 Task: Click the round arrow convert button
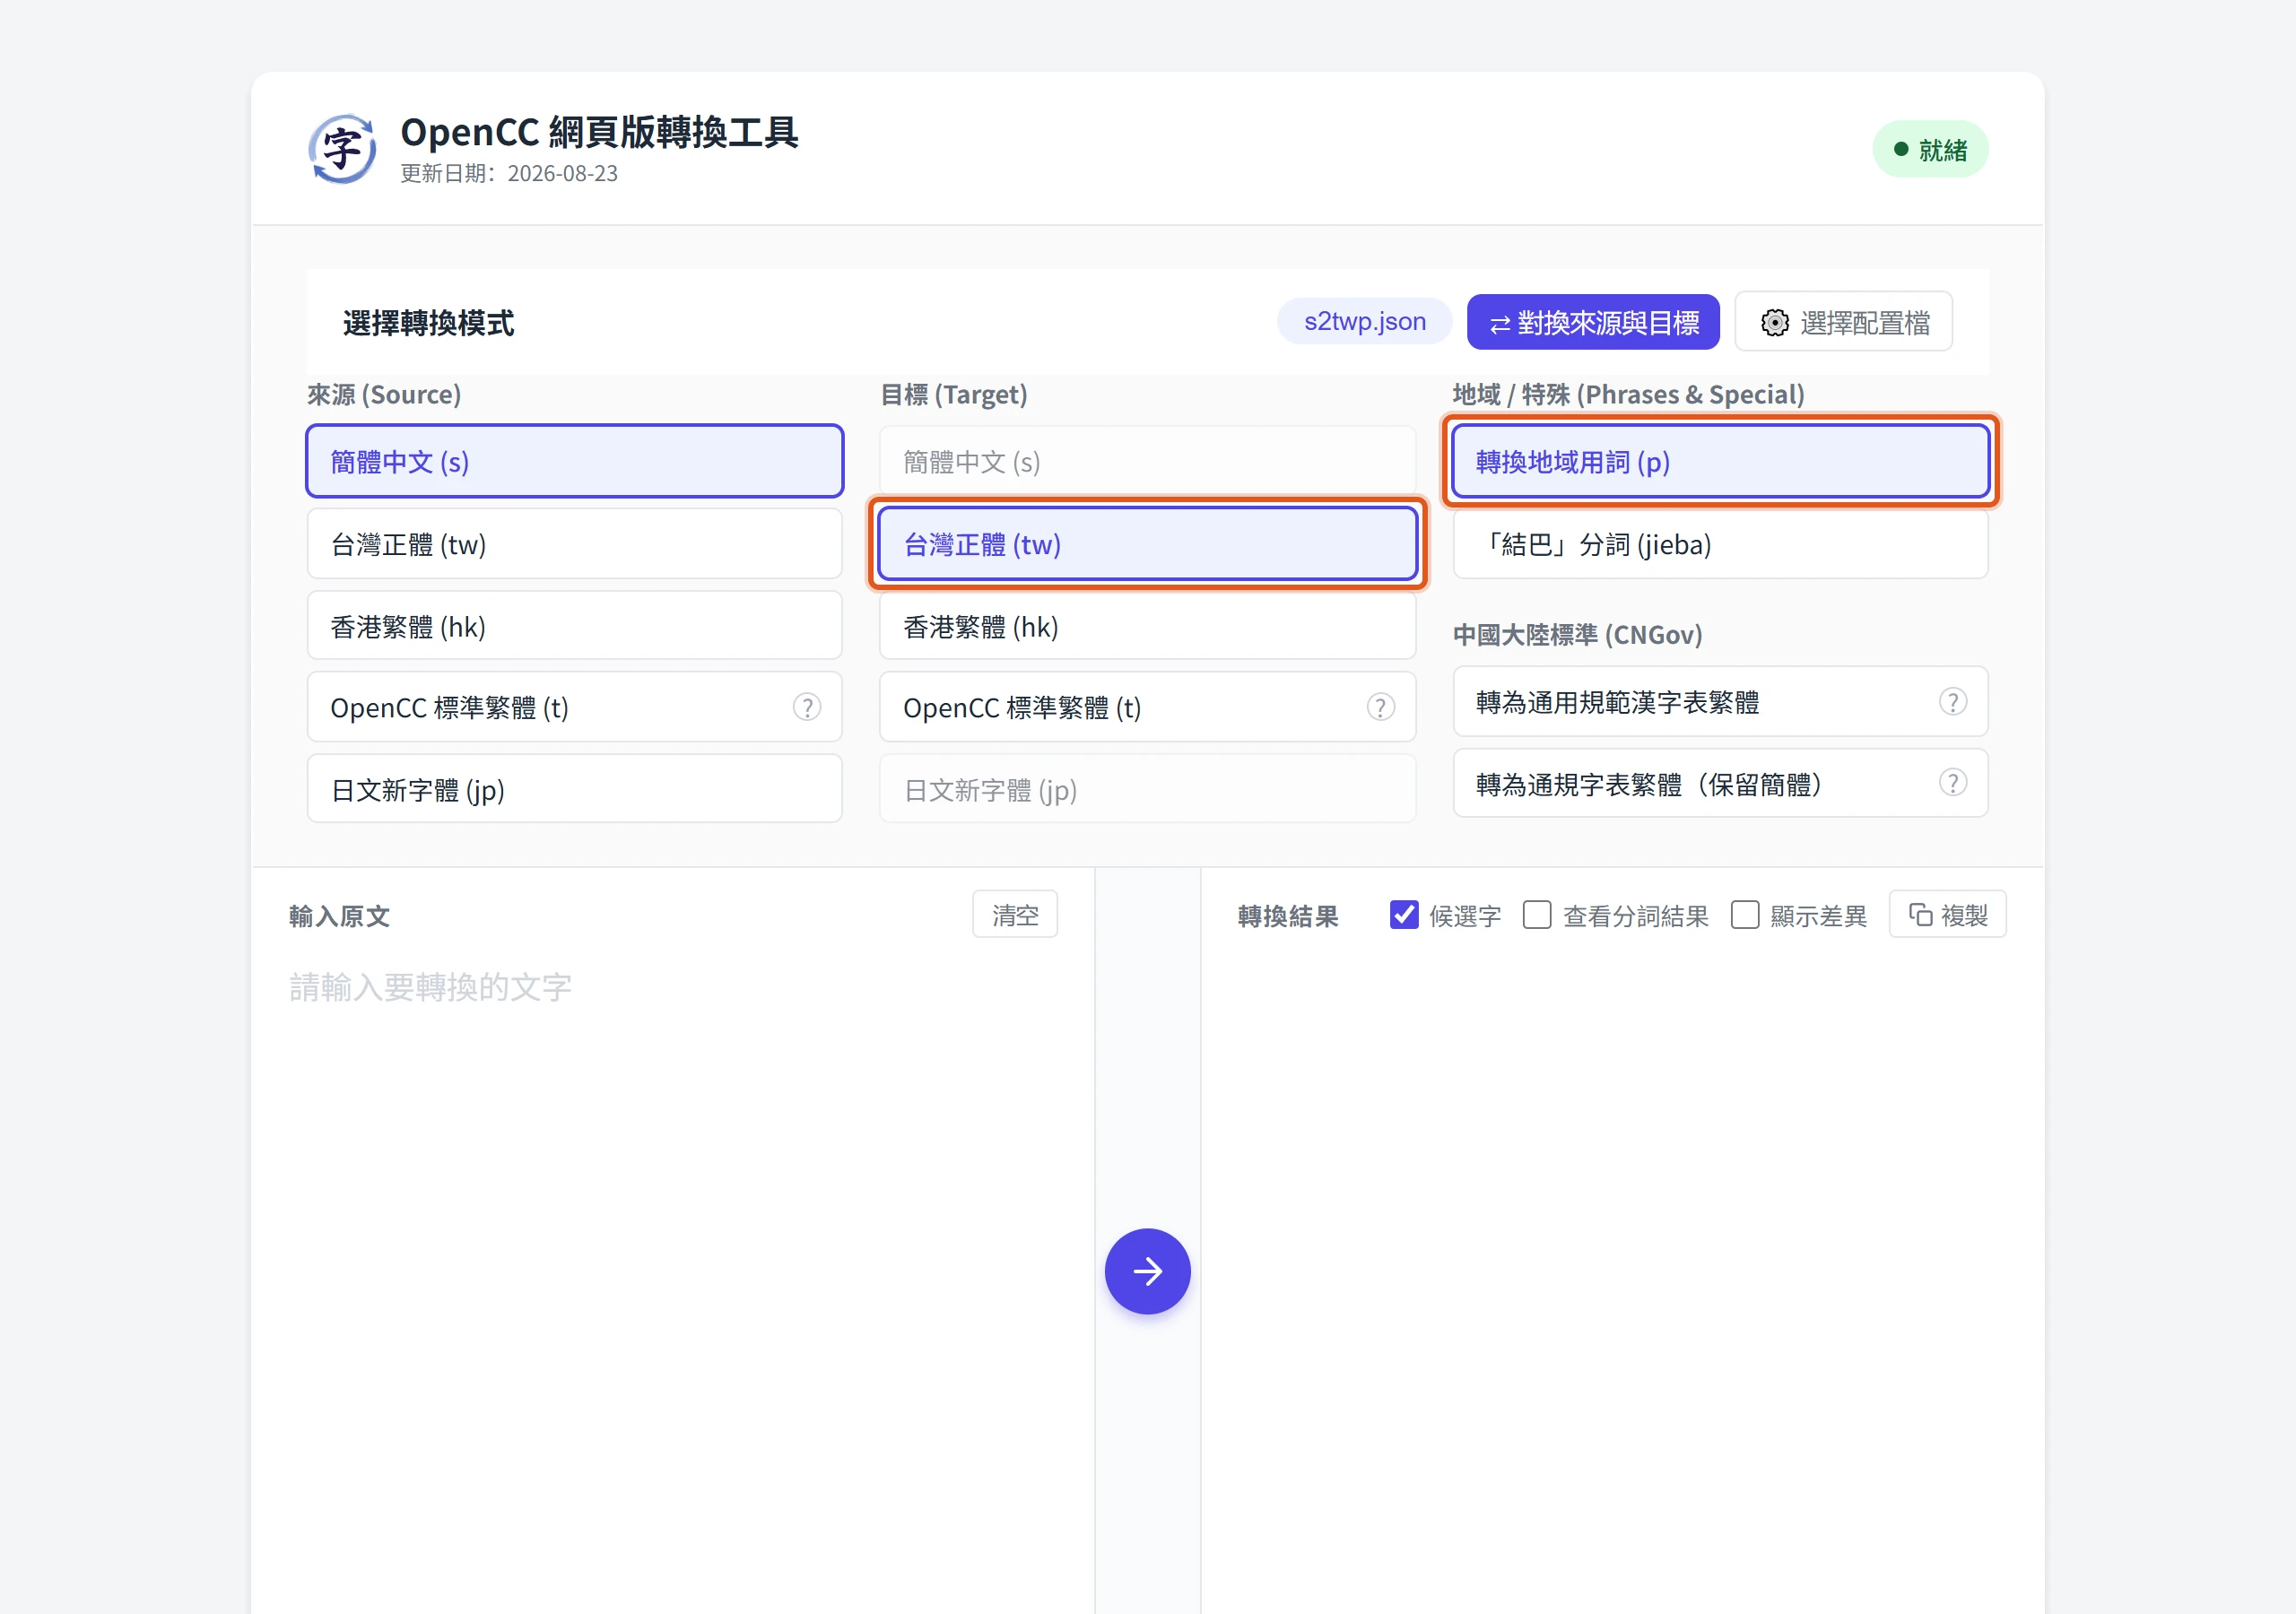(x=1147, y=1271)
